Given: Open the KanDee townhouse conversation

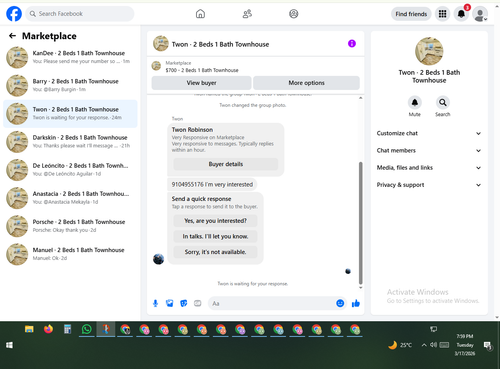Looking at the screenshot, I should pos(70,57).
